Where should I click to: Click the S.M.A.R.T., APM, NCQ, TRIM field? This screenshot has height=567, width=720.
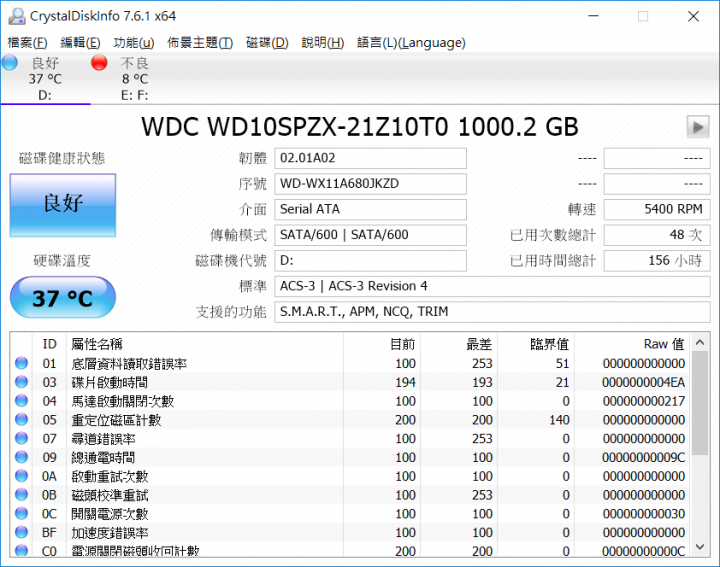(492, 312)
